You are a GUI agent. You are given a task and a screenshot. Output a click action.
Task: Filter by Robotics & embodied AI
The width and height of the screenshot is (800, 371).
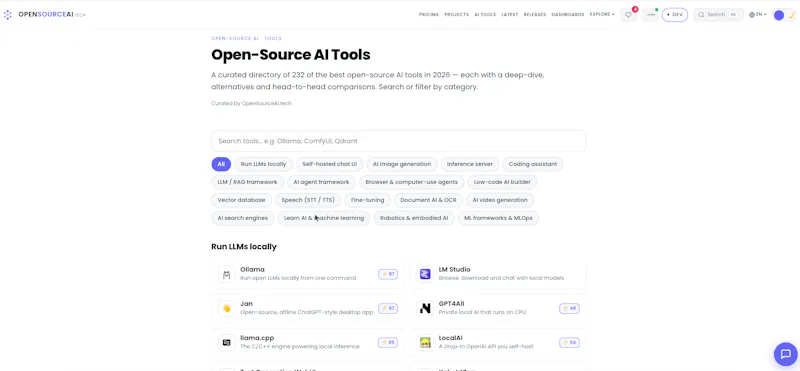click(414, 218)
